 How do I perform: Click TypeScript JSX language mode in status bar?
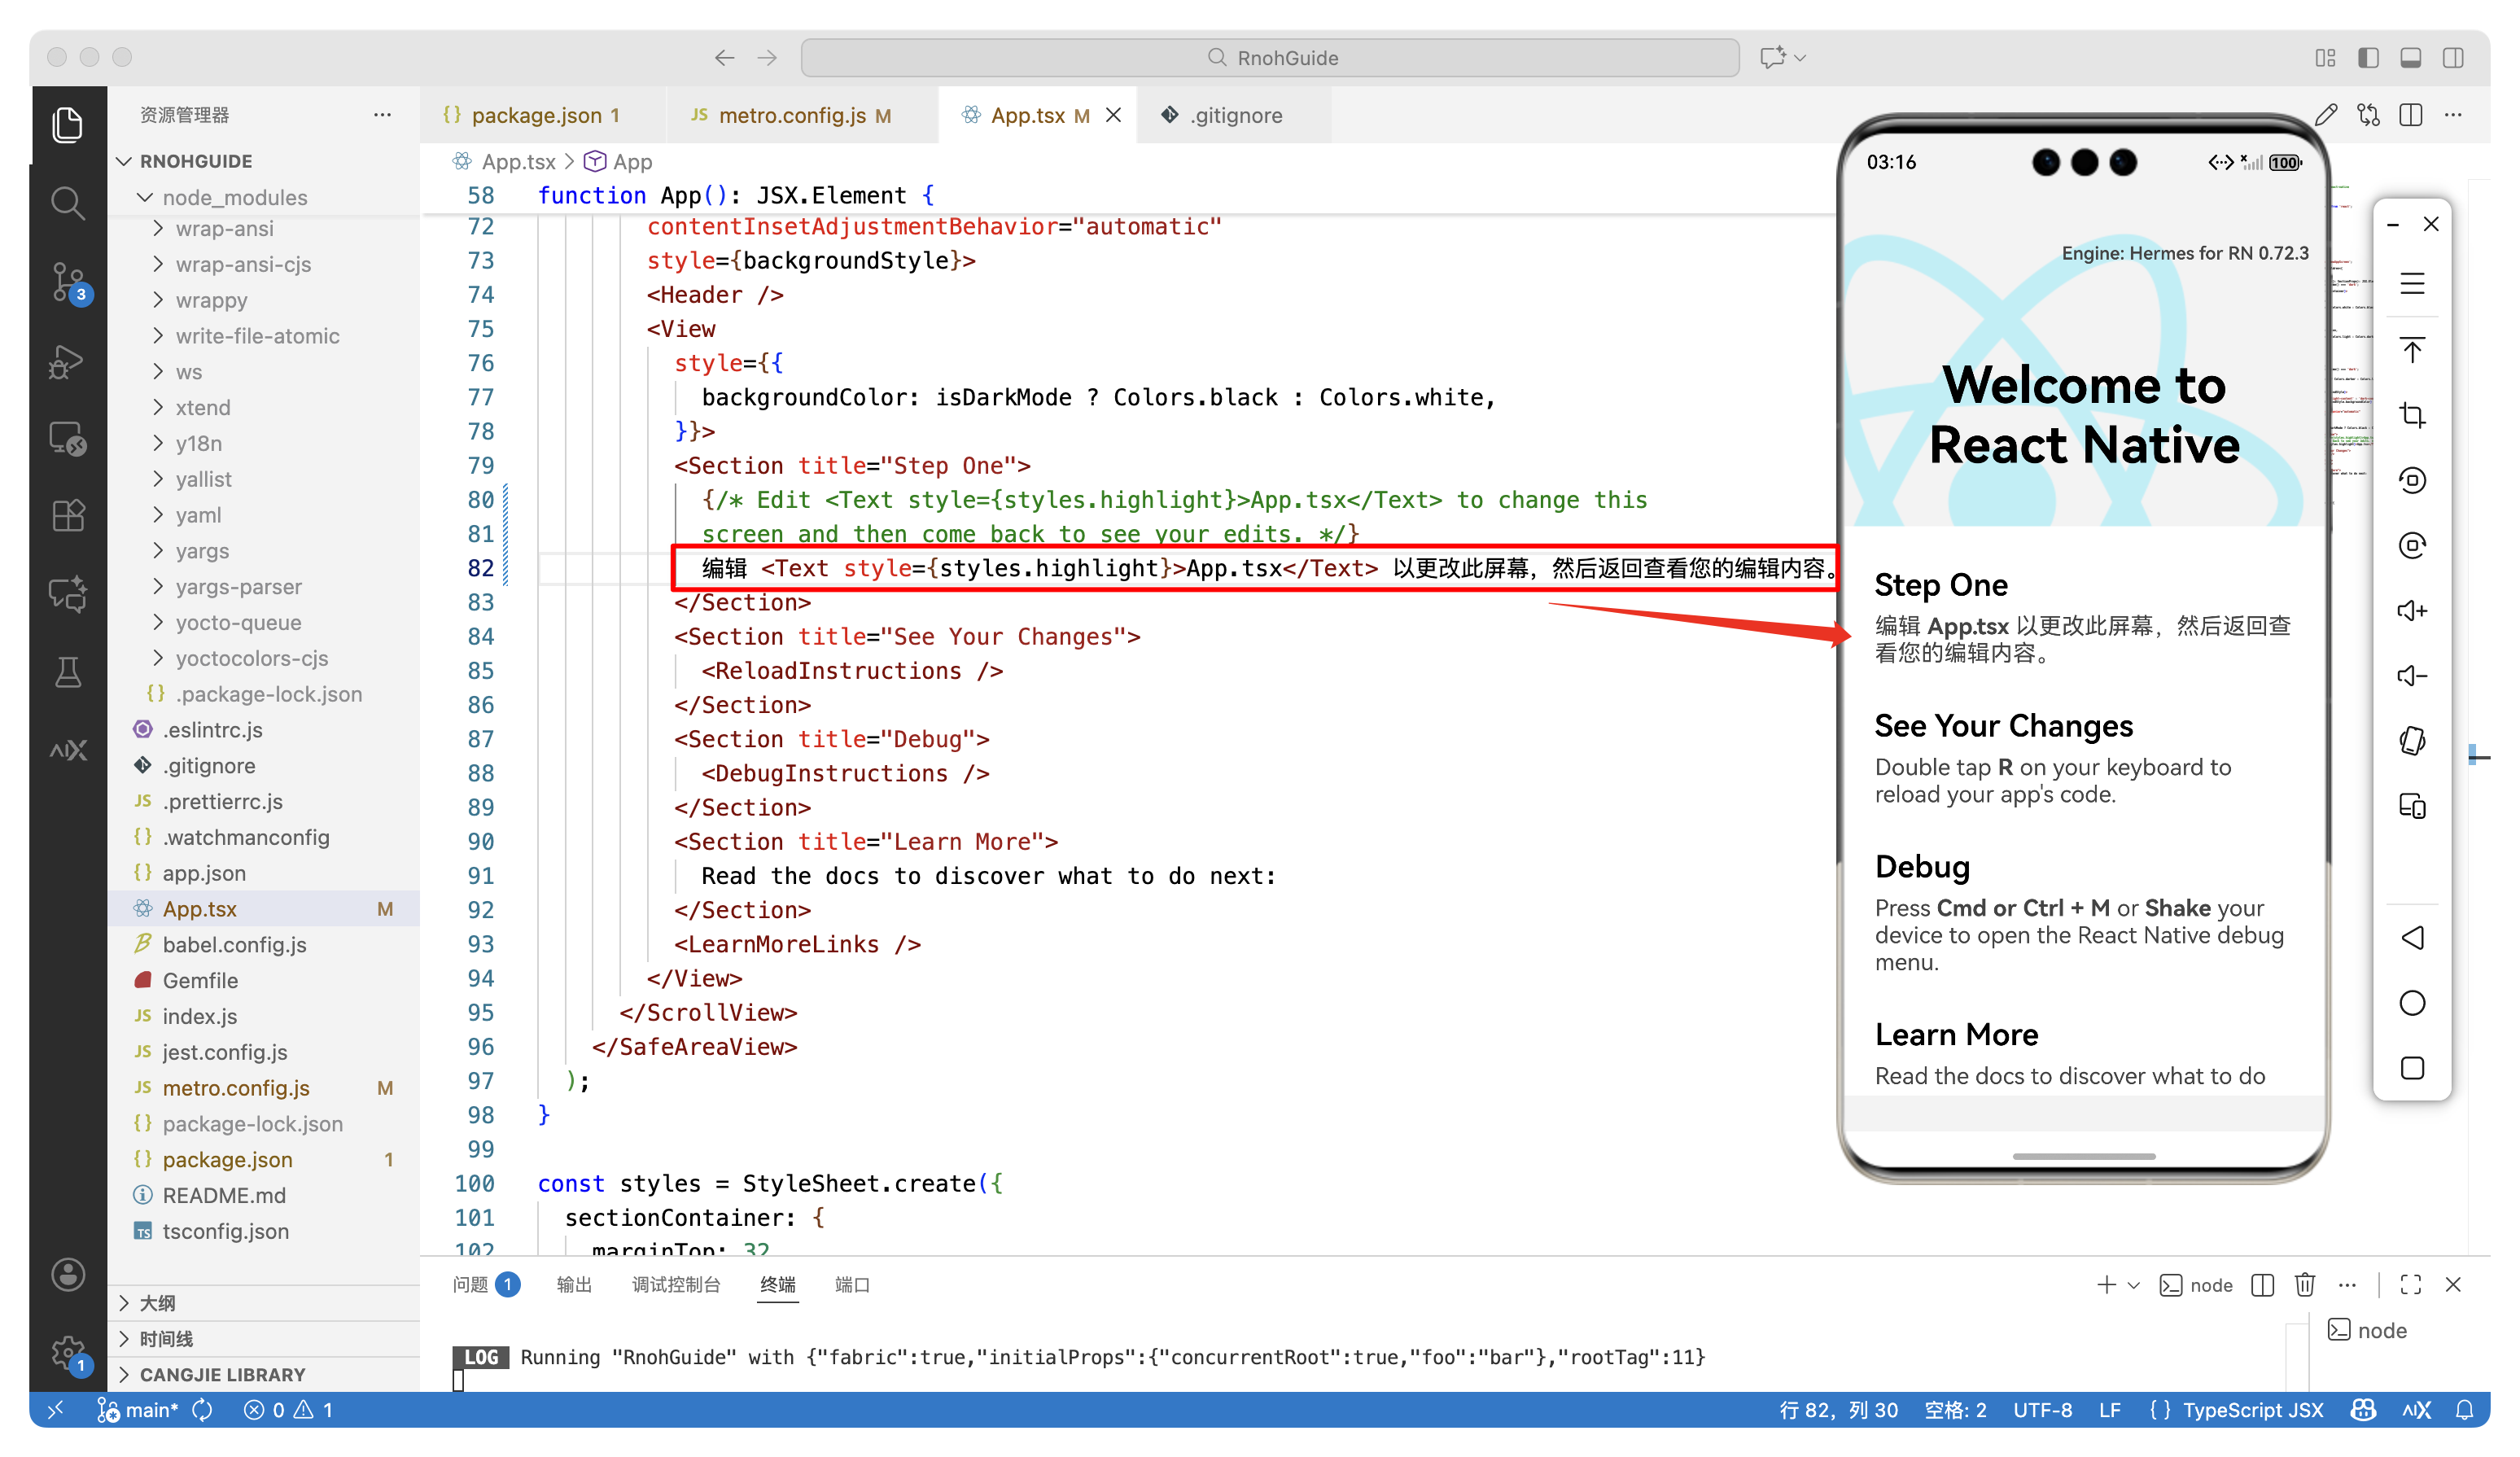click(x=2252, y=1410)
